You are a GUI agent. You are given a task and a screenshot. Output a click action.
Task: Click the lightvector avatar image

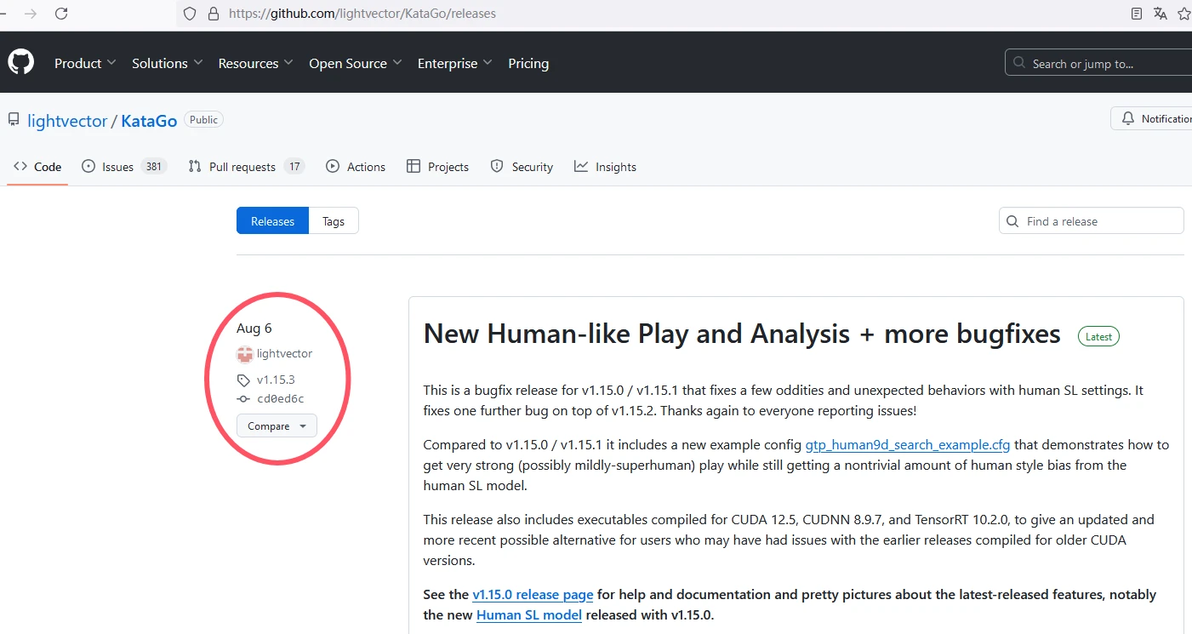click(244, 354)
